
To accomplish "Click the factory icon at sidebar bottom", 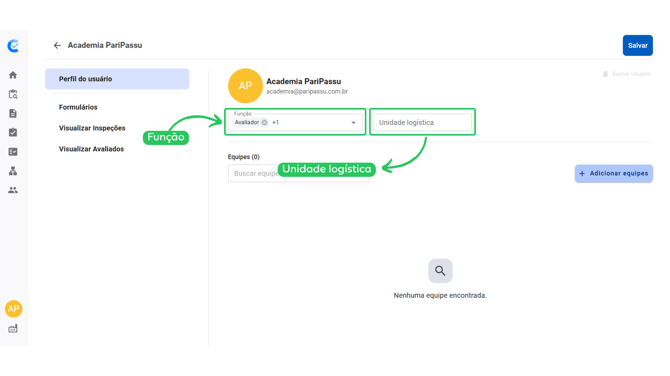I will [x=13, y=329].
